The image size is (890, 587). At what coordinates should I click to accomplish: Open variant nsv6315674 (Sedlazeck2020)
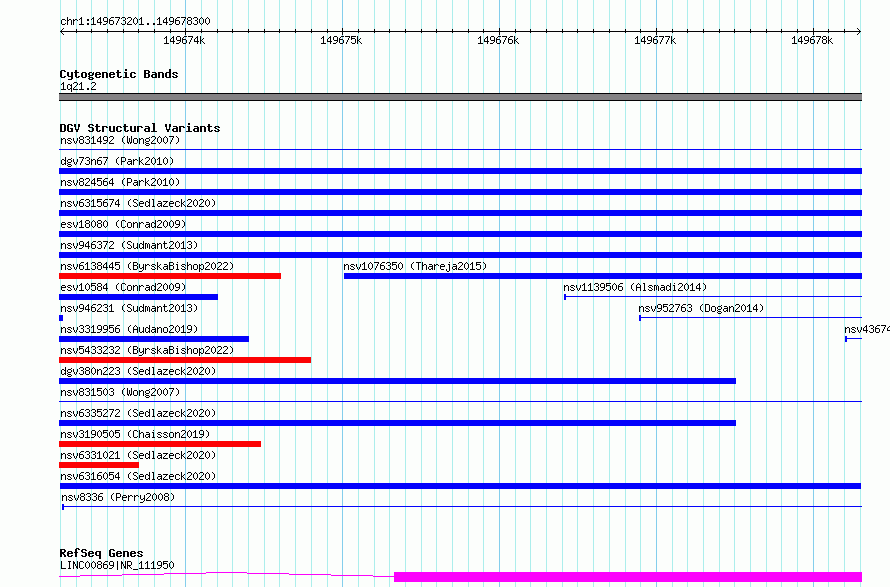point(138,203)
